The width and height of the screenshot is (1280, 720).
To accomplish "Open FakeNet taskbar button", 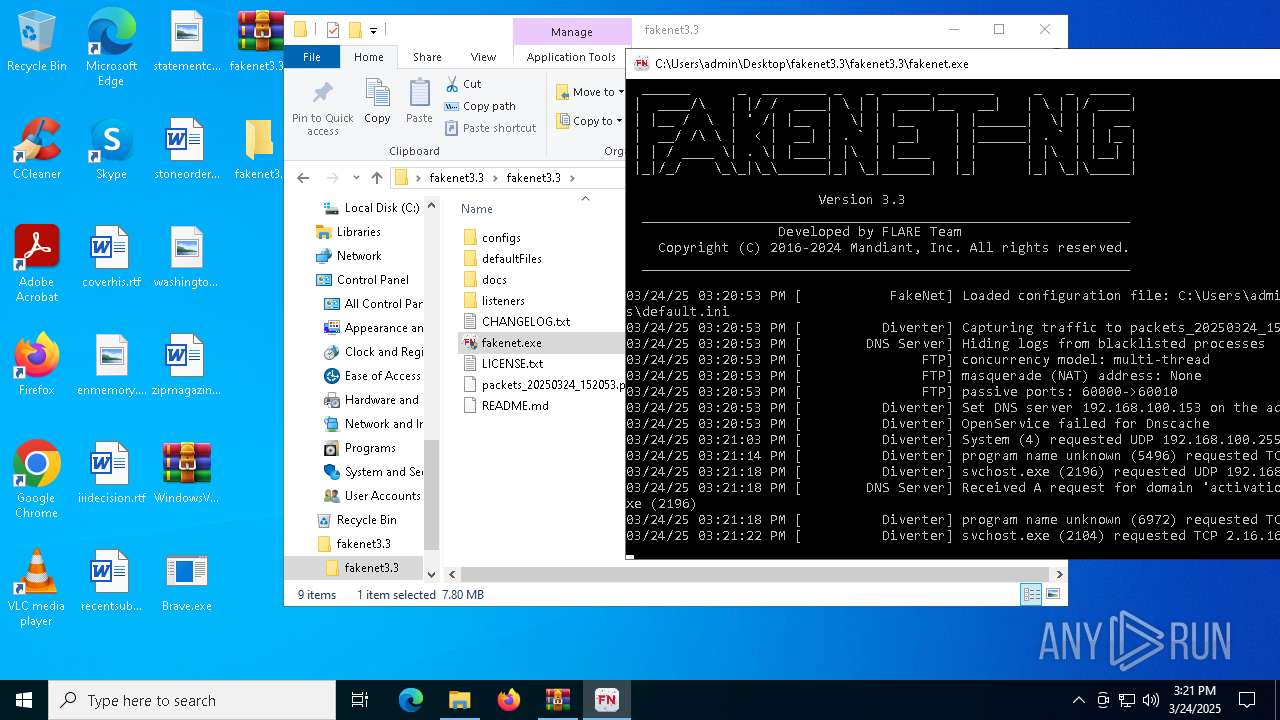I will tap(607, 700).
